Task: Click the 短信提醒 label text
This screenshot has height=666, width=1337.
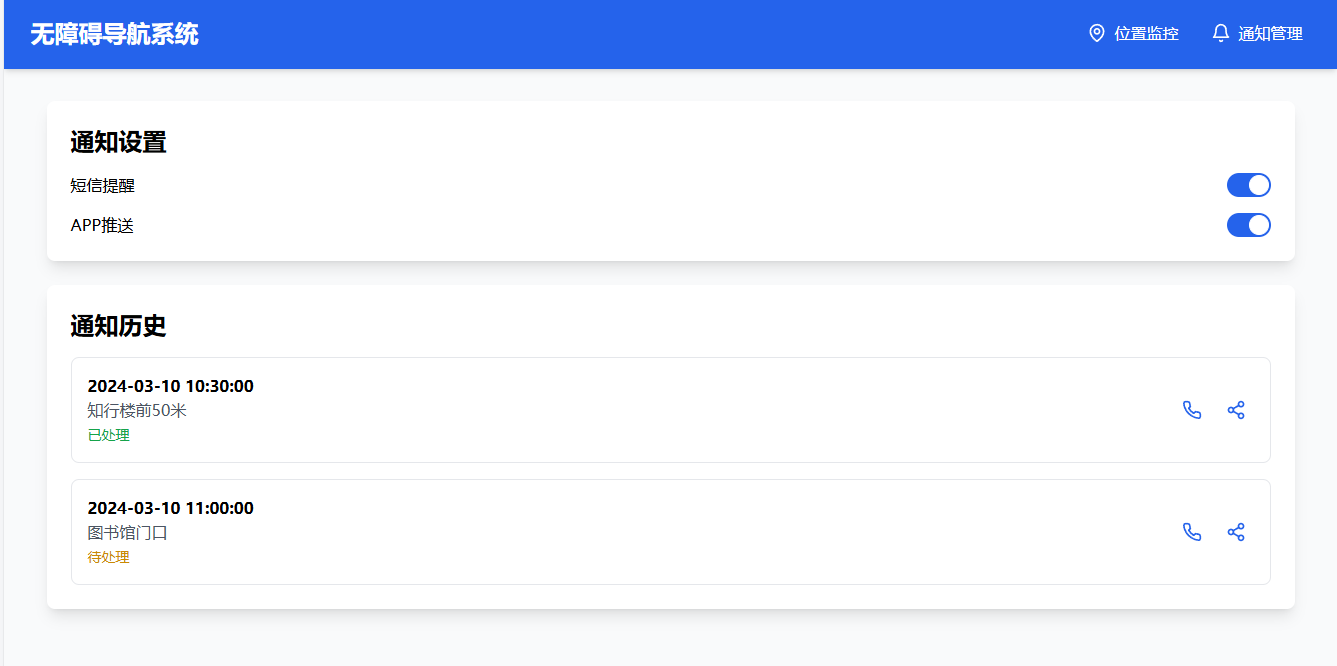Action: click(102, 185)
